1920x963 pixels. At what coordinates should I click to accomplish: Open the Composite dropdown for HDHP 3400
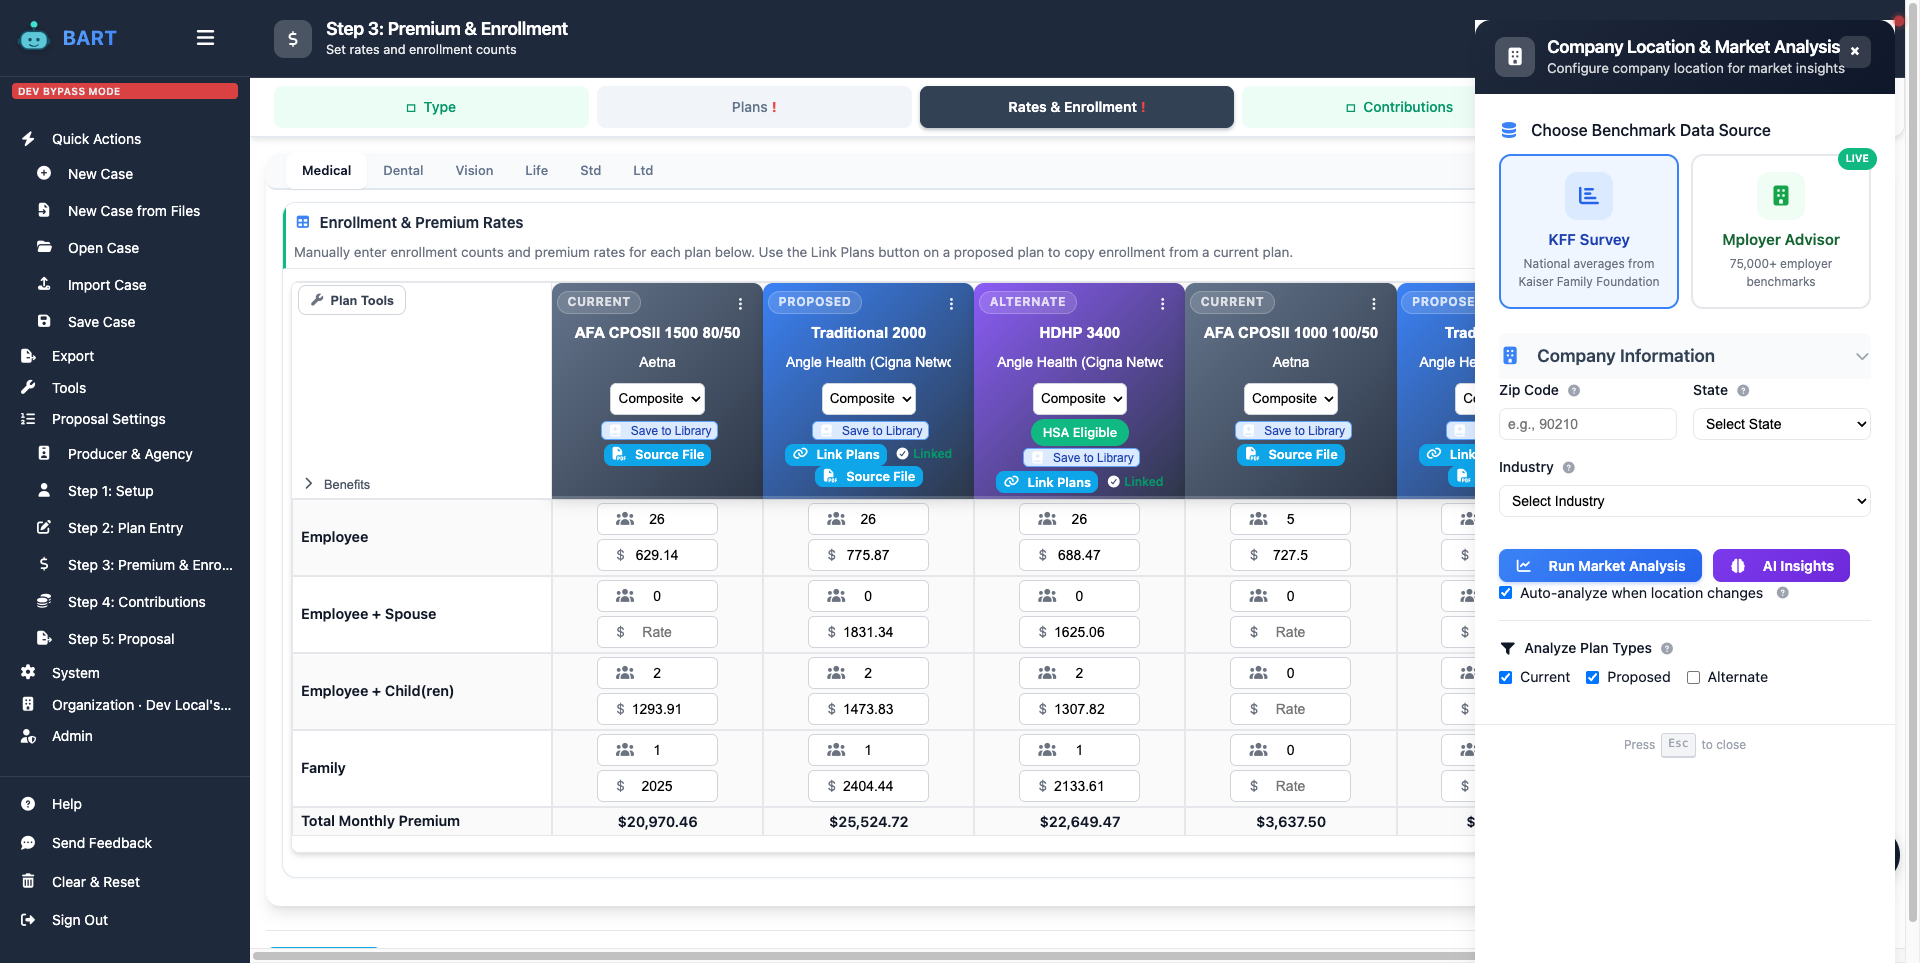1079,399
